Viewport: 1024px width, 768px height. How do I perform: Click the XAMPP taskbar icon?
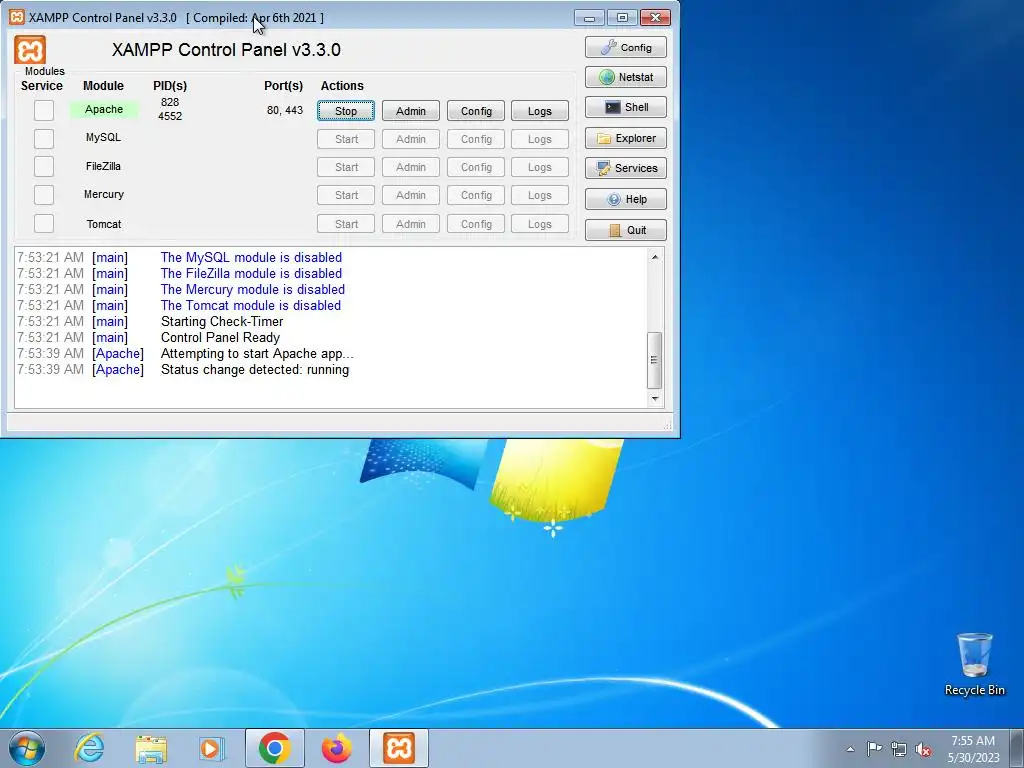pos(399,748)
